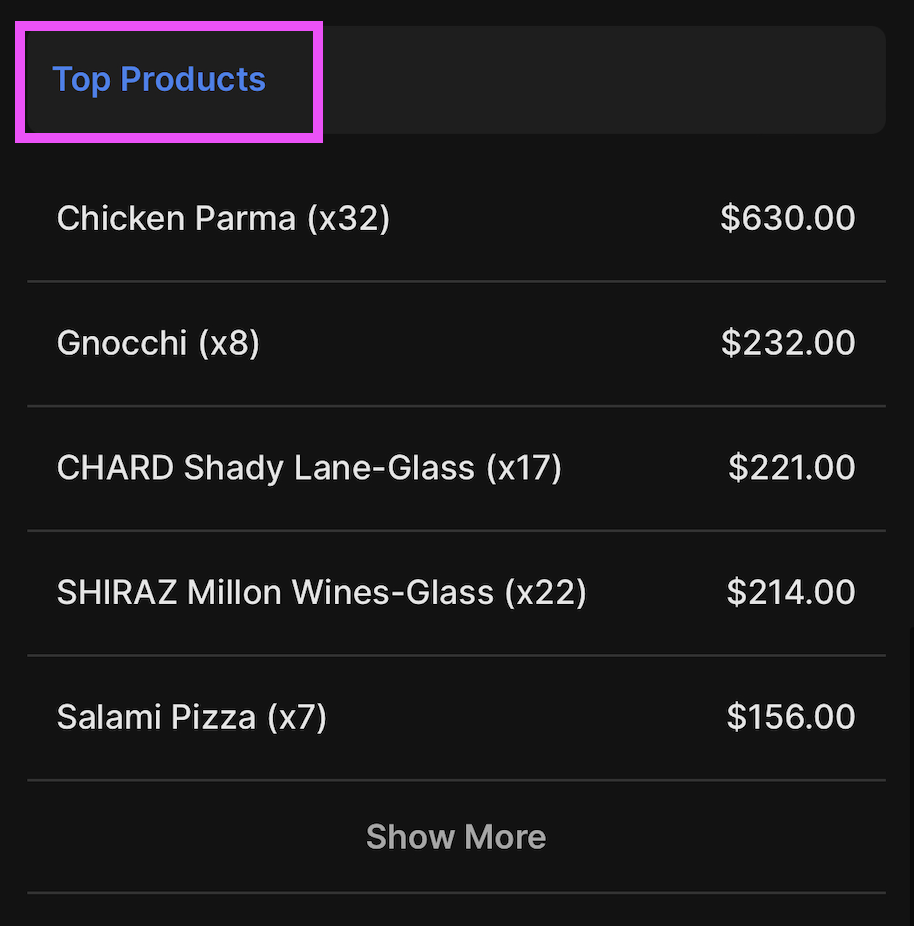Click the x7 quantity beside Salami Pizza

pos(297,717)
